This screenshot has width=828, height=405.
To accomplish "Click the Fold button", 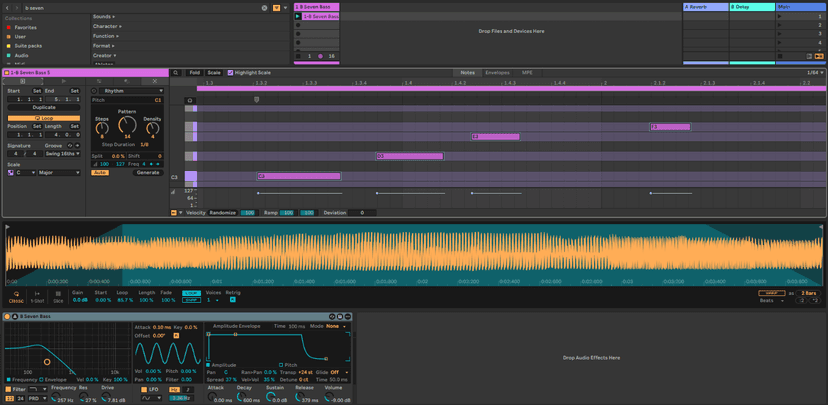I will (x=194, y=73).
